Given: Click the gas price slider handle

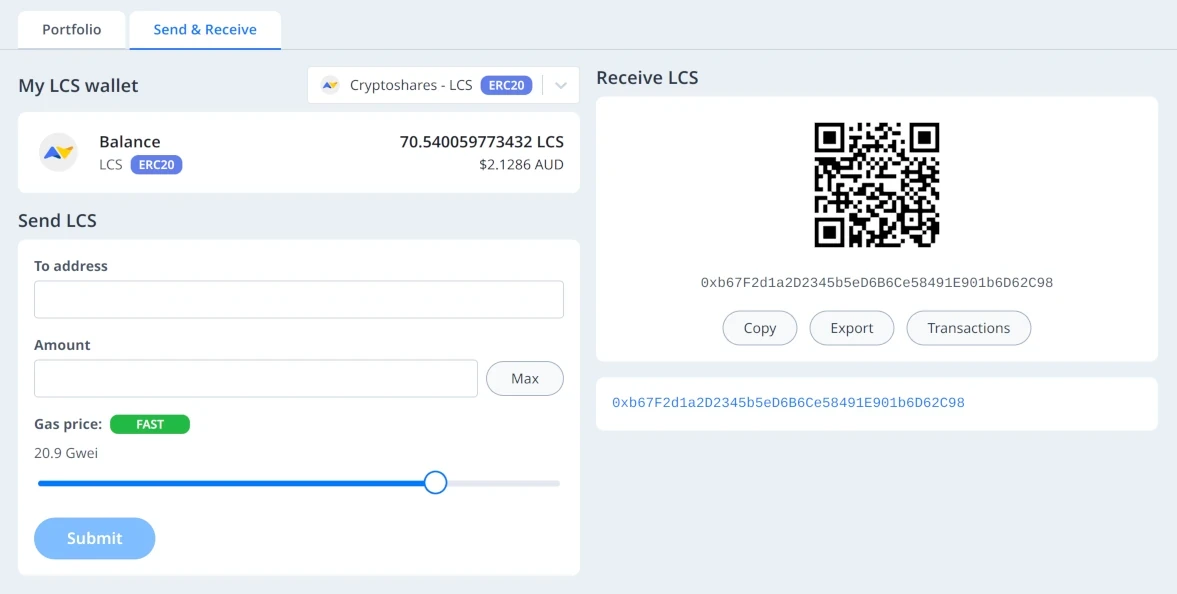Looking at the screenshot, I should click(435, 483).
